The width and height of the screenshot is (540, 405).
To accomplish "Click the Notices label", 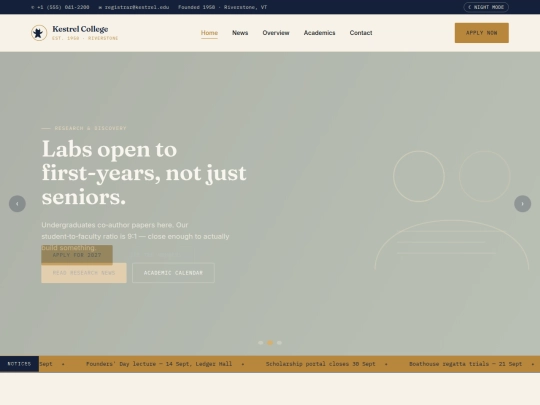I will (19, 364).
